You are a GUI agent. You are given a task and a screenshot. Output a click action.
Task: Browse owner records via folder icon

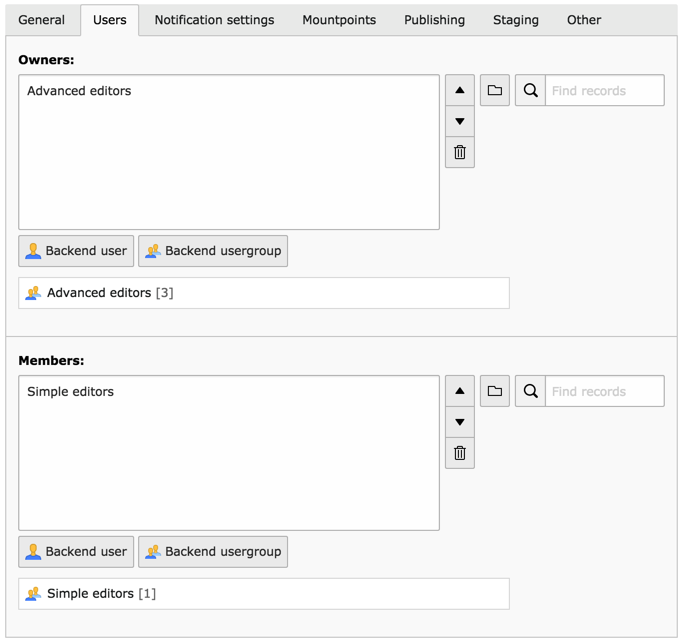(x=495, y=91)
